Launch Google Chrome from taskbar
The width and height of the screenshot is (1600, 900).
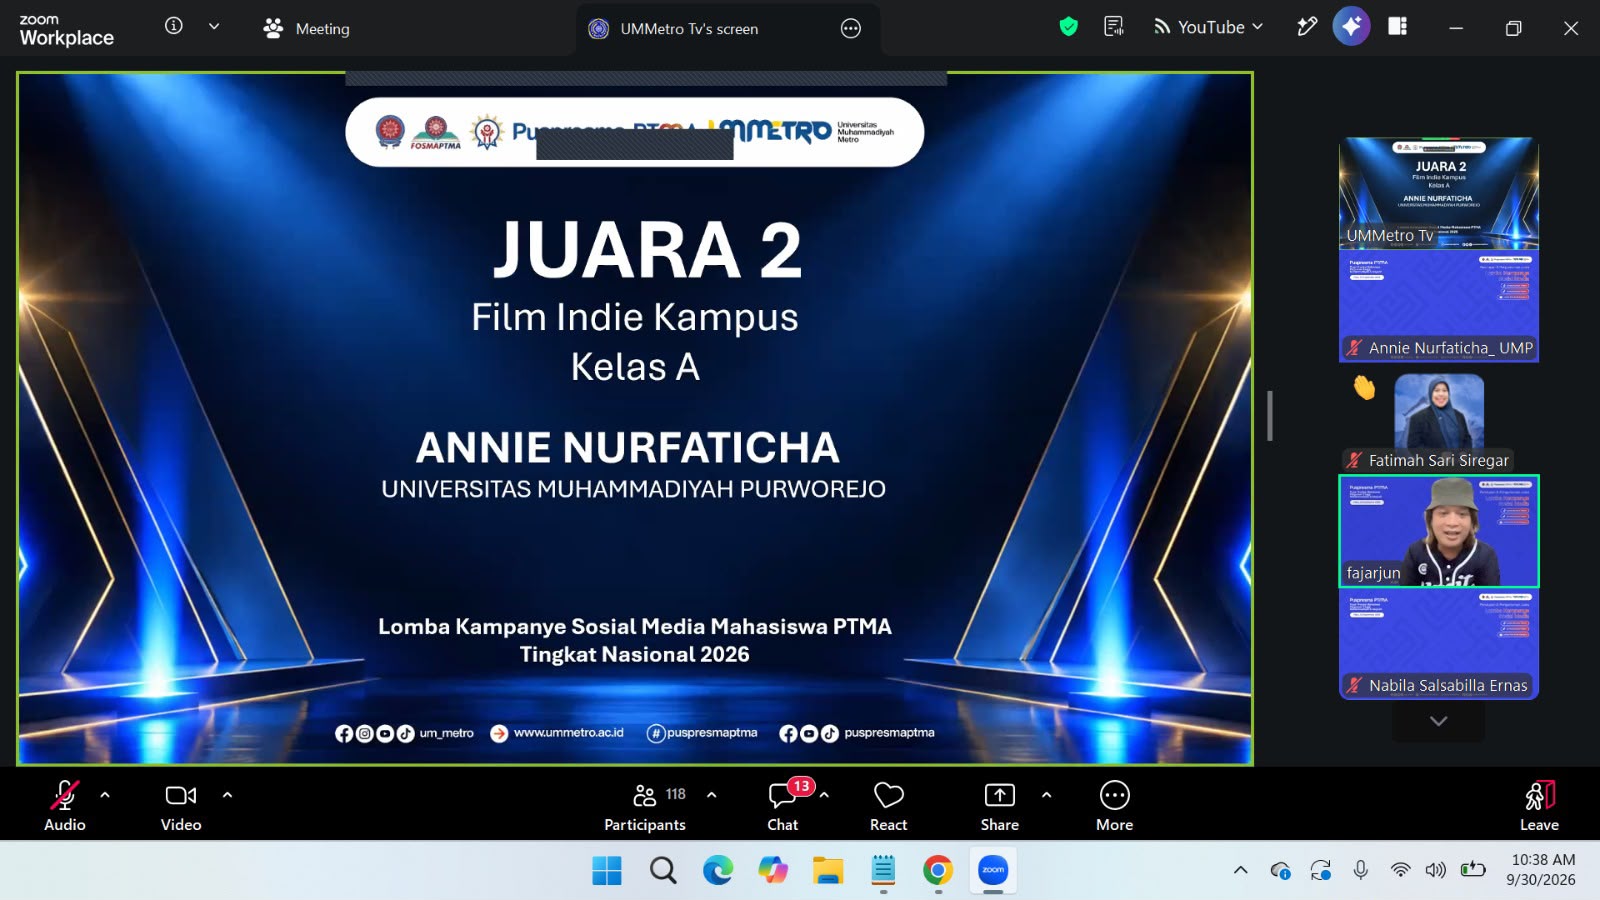click(938, 871)
